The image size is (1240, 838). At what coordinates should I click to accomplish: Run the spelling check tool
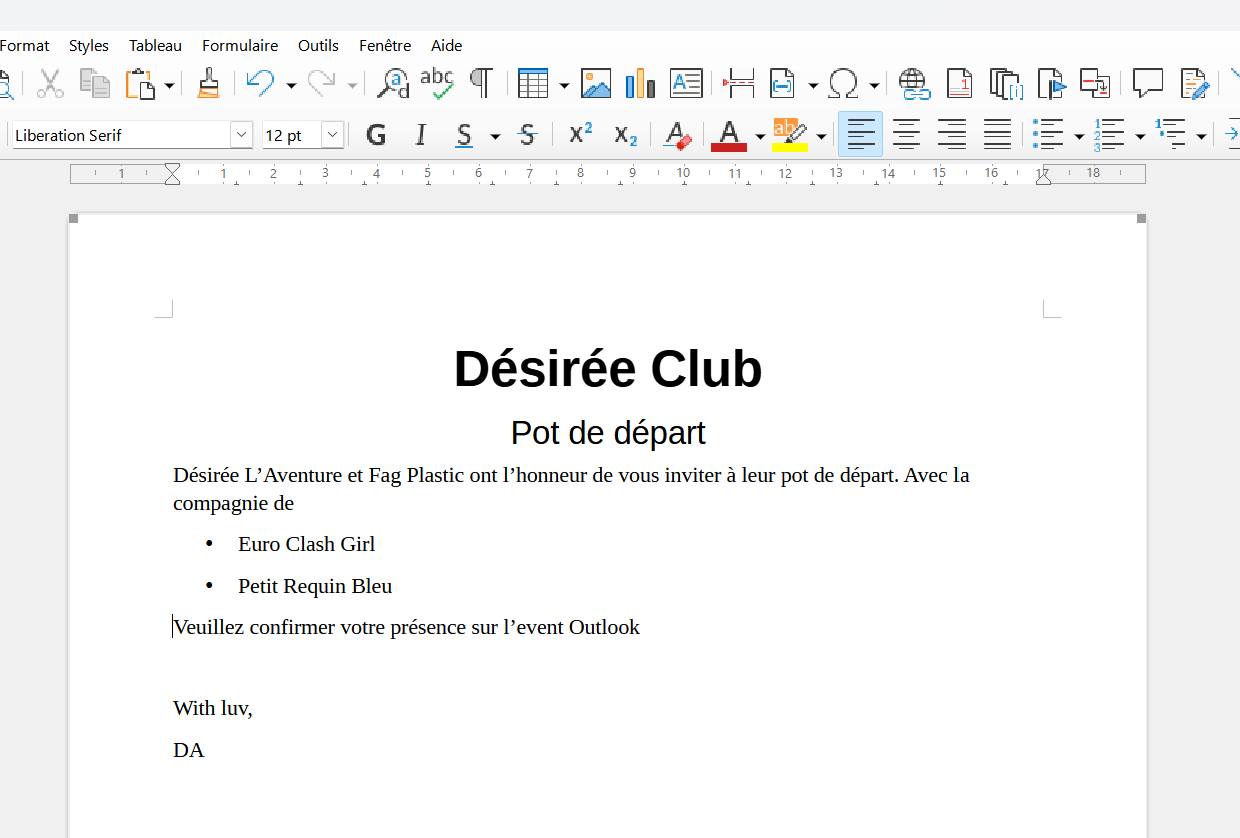(437, 84)
